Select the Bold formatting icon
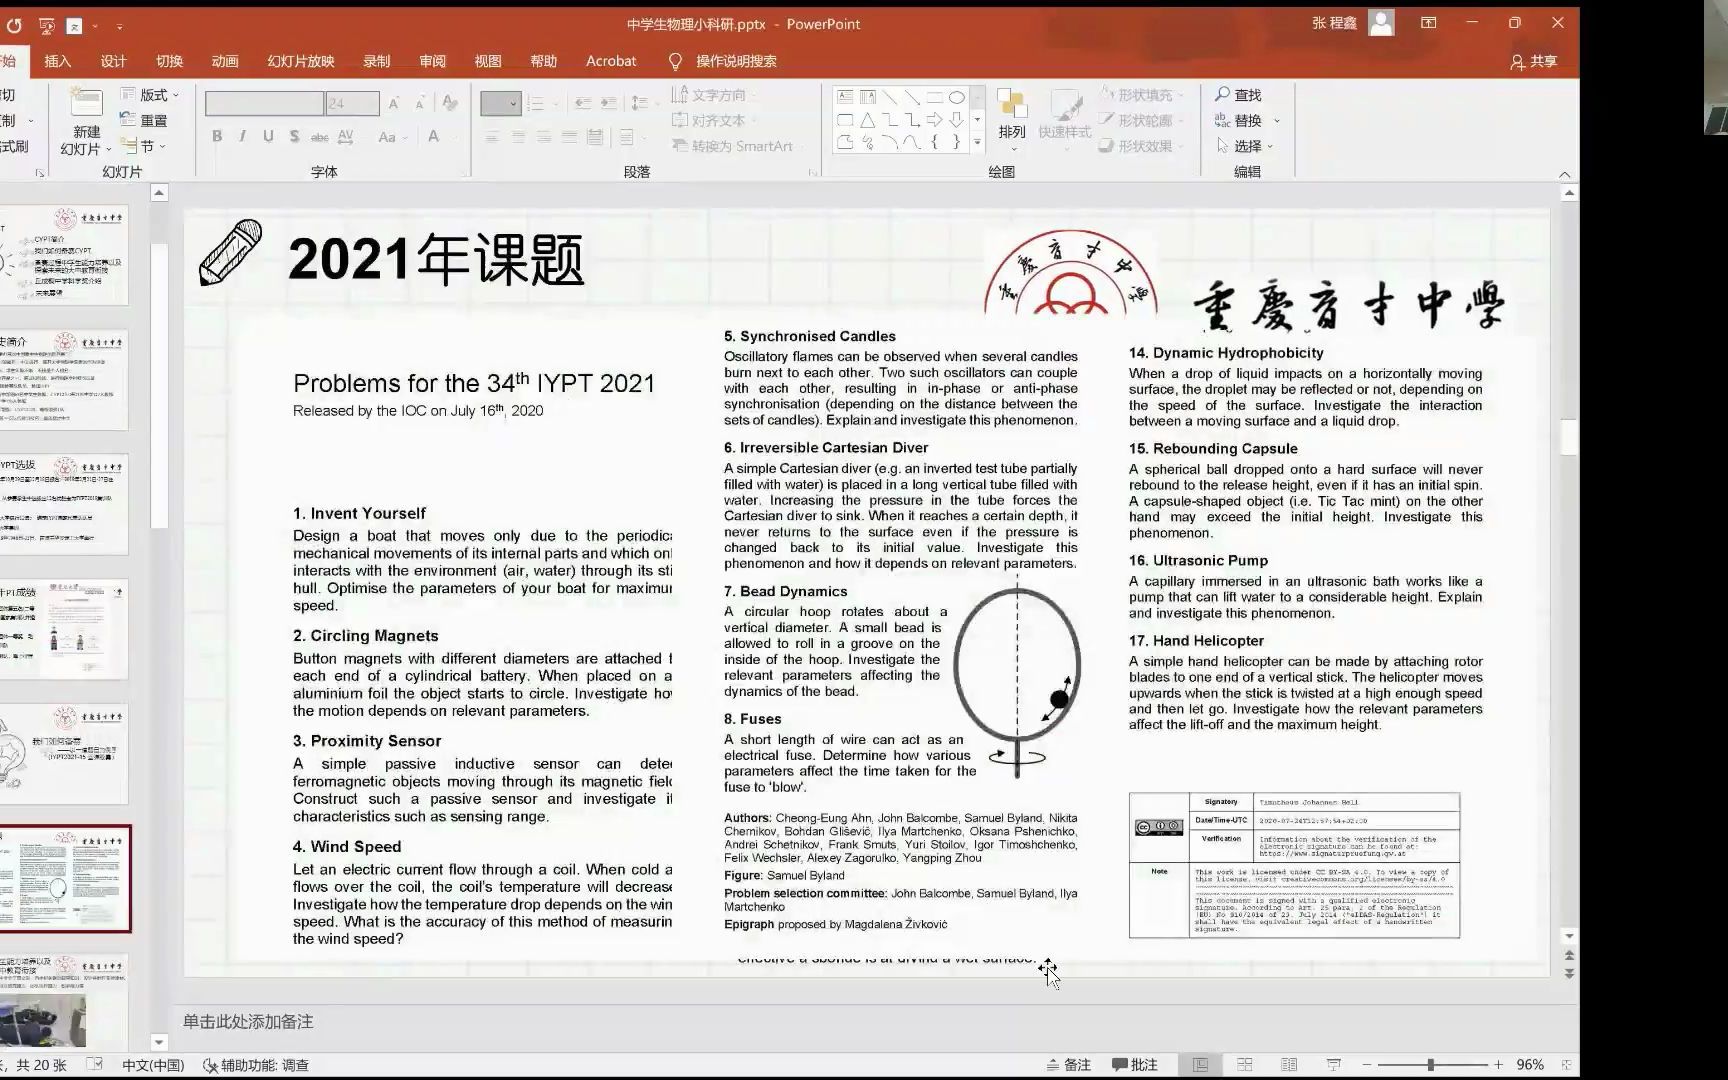 [216, 137]
